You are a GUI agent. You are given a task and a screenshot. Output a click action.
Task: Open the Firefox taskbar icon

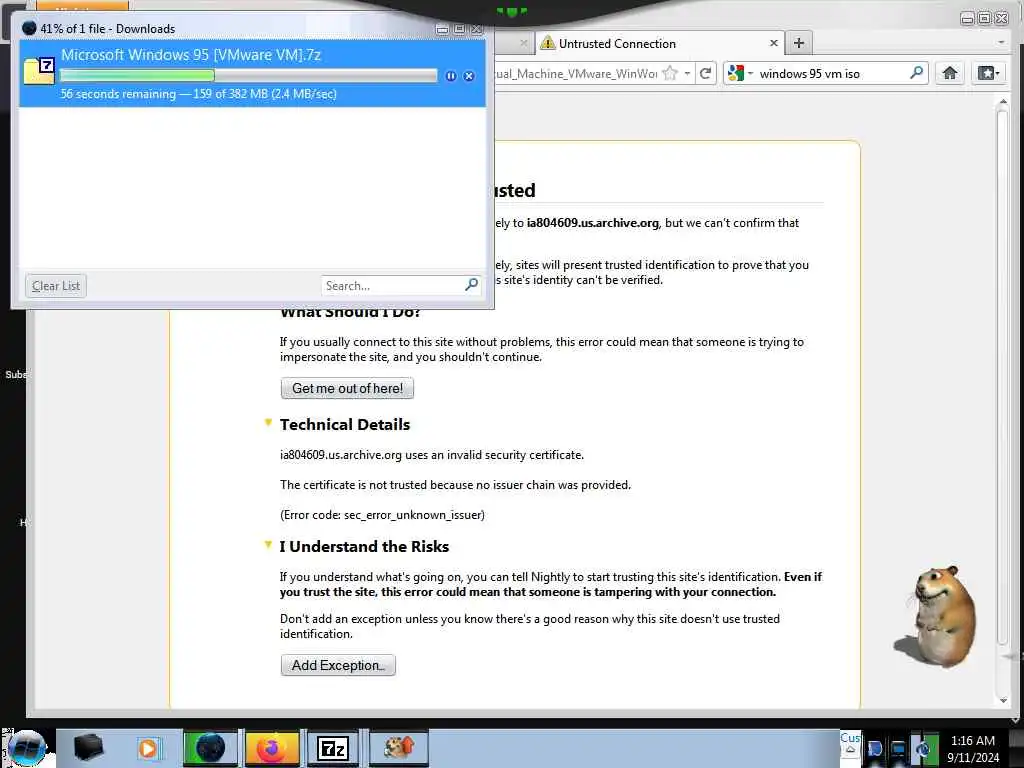point(272,748)
